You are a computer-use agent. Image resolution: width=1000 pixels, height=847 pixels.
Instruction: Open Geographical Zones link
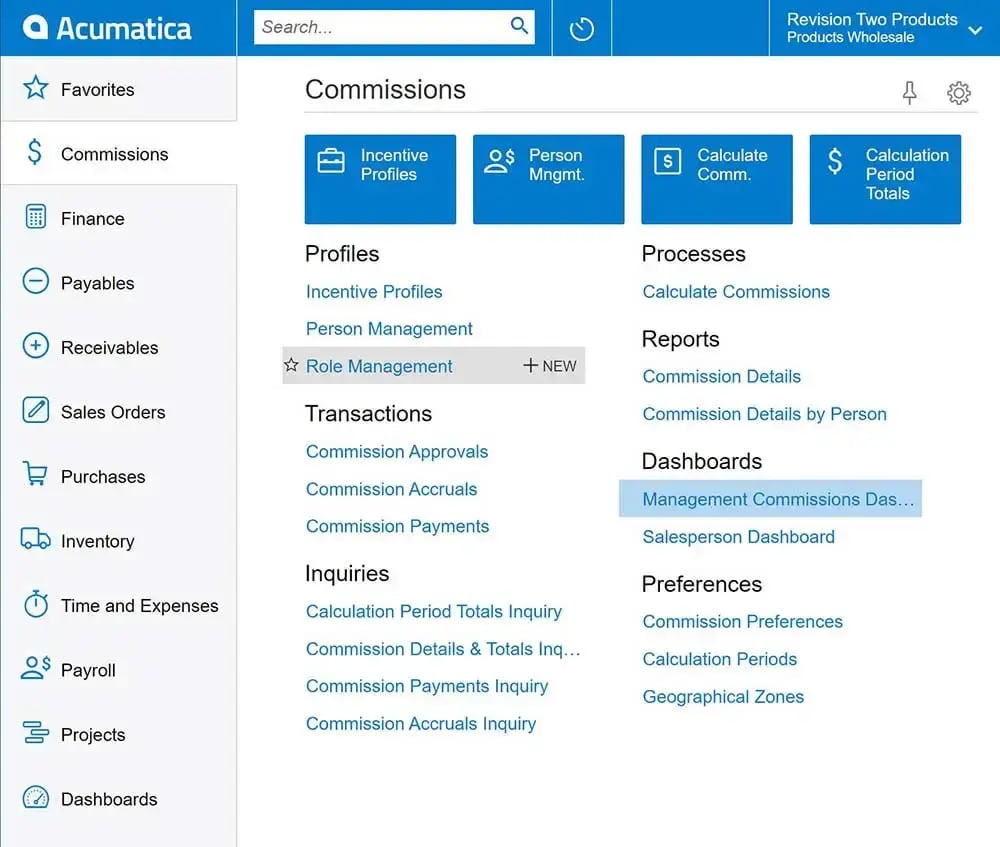(723, 696)
